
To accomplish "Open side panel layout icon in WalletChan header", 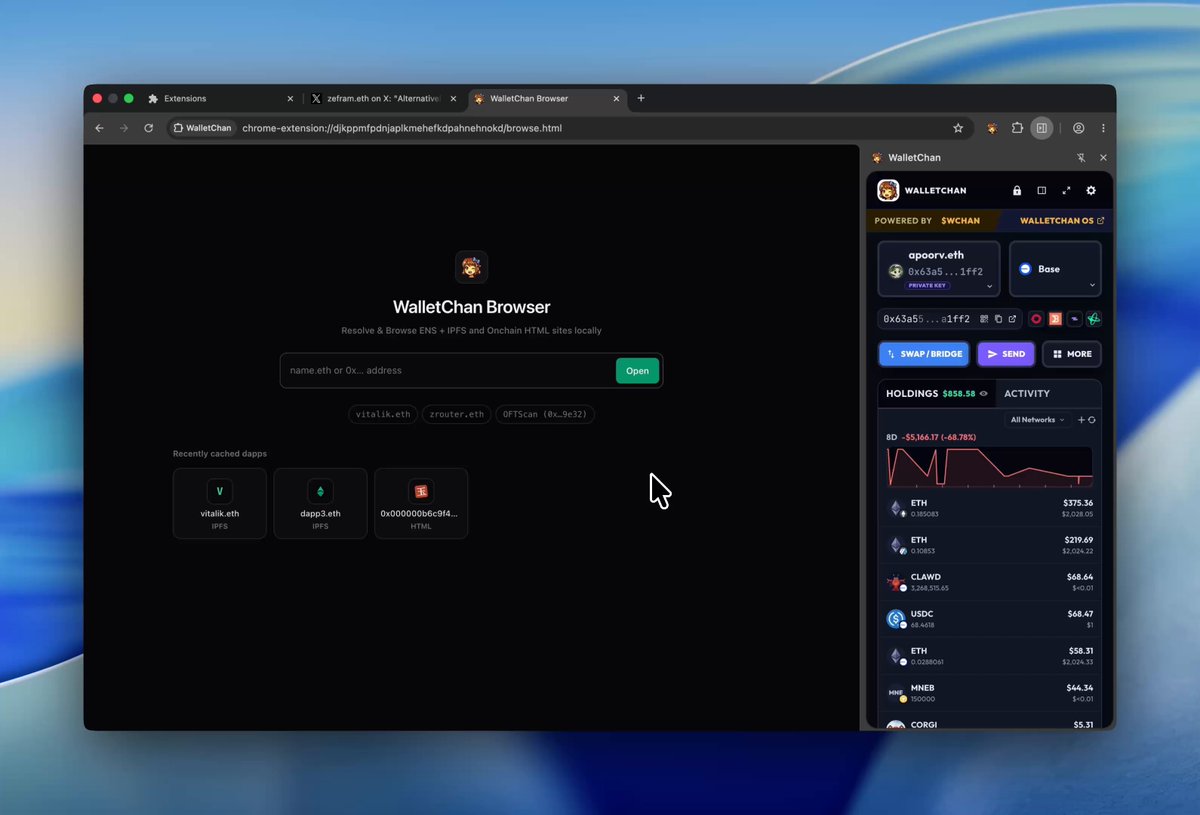I will pyautogui.click(x=1041, y=191).
